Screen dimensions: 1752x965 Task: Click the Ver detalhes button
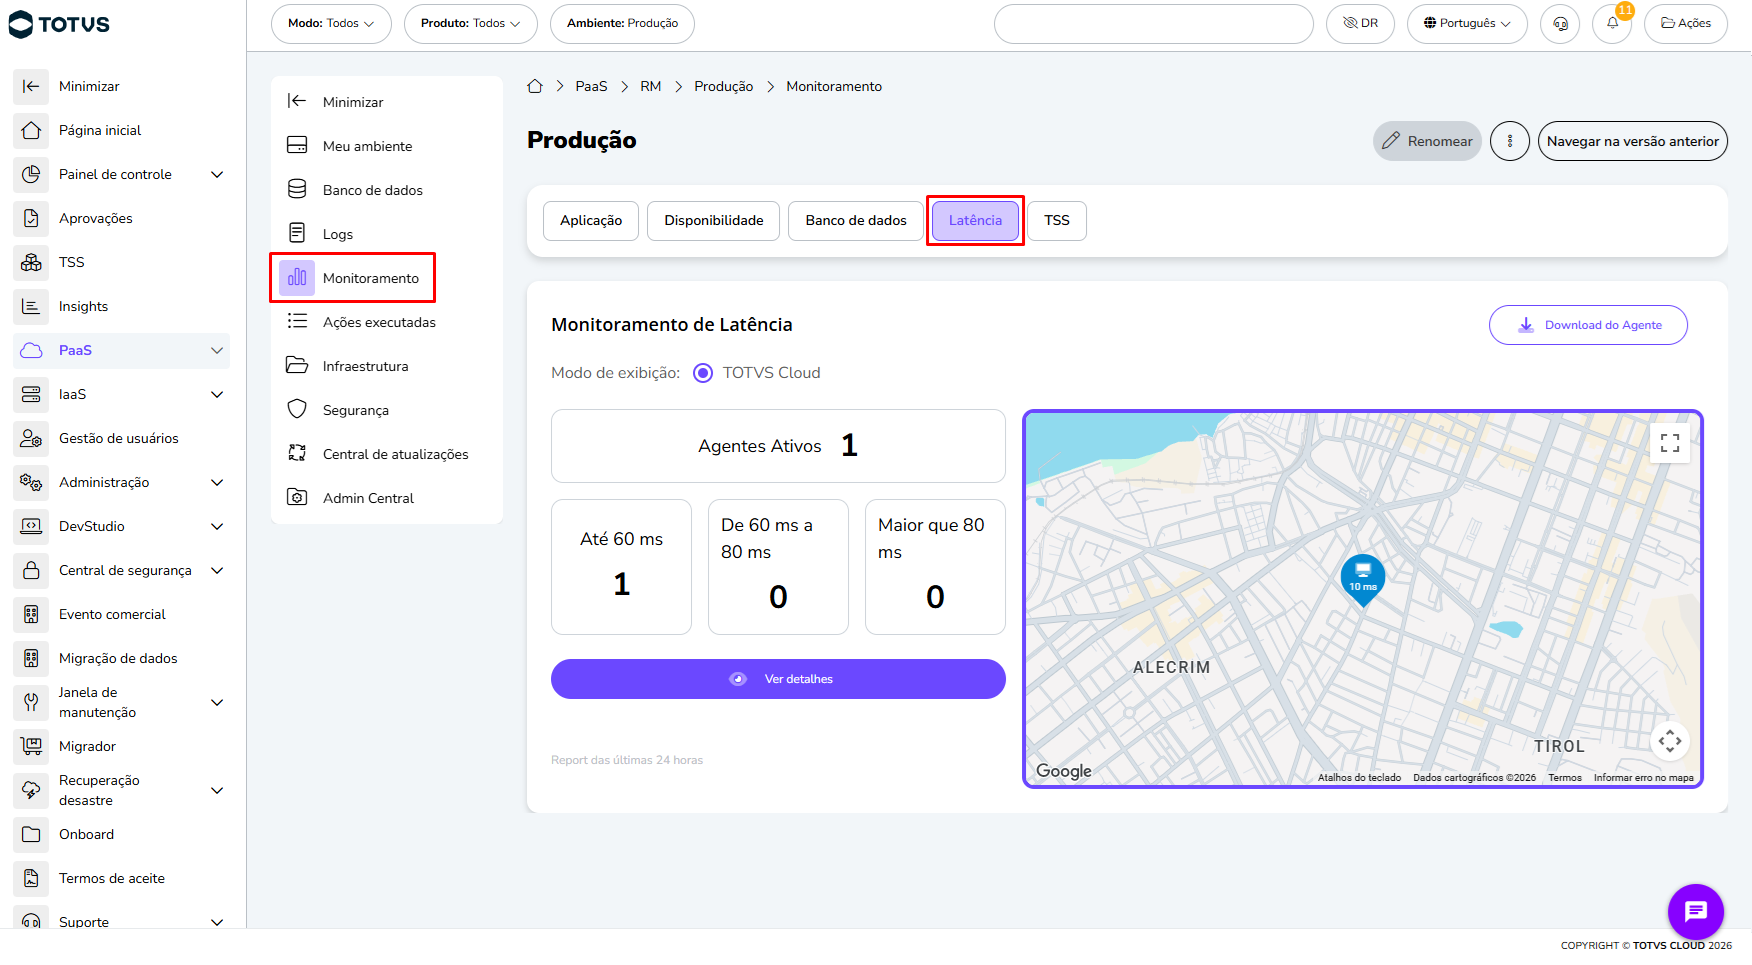pyautogui.click(x=778, y=679)
